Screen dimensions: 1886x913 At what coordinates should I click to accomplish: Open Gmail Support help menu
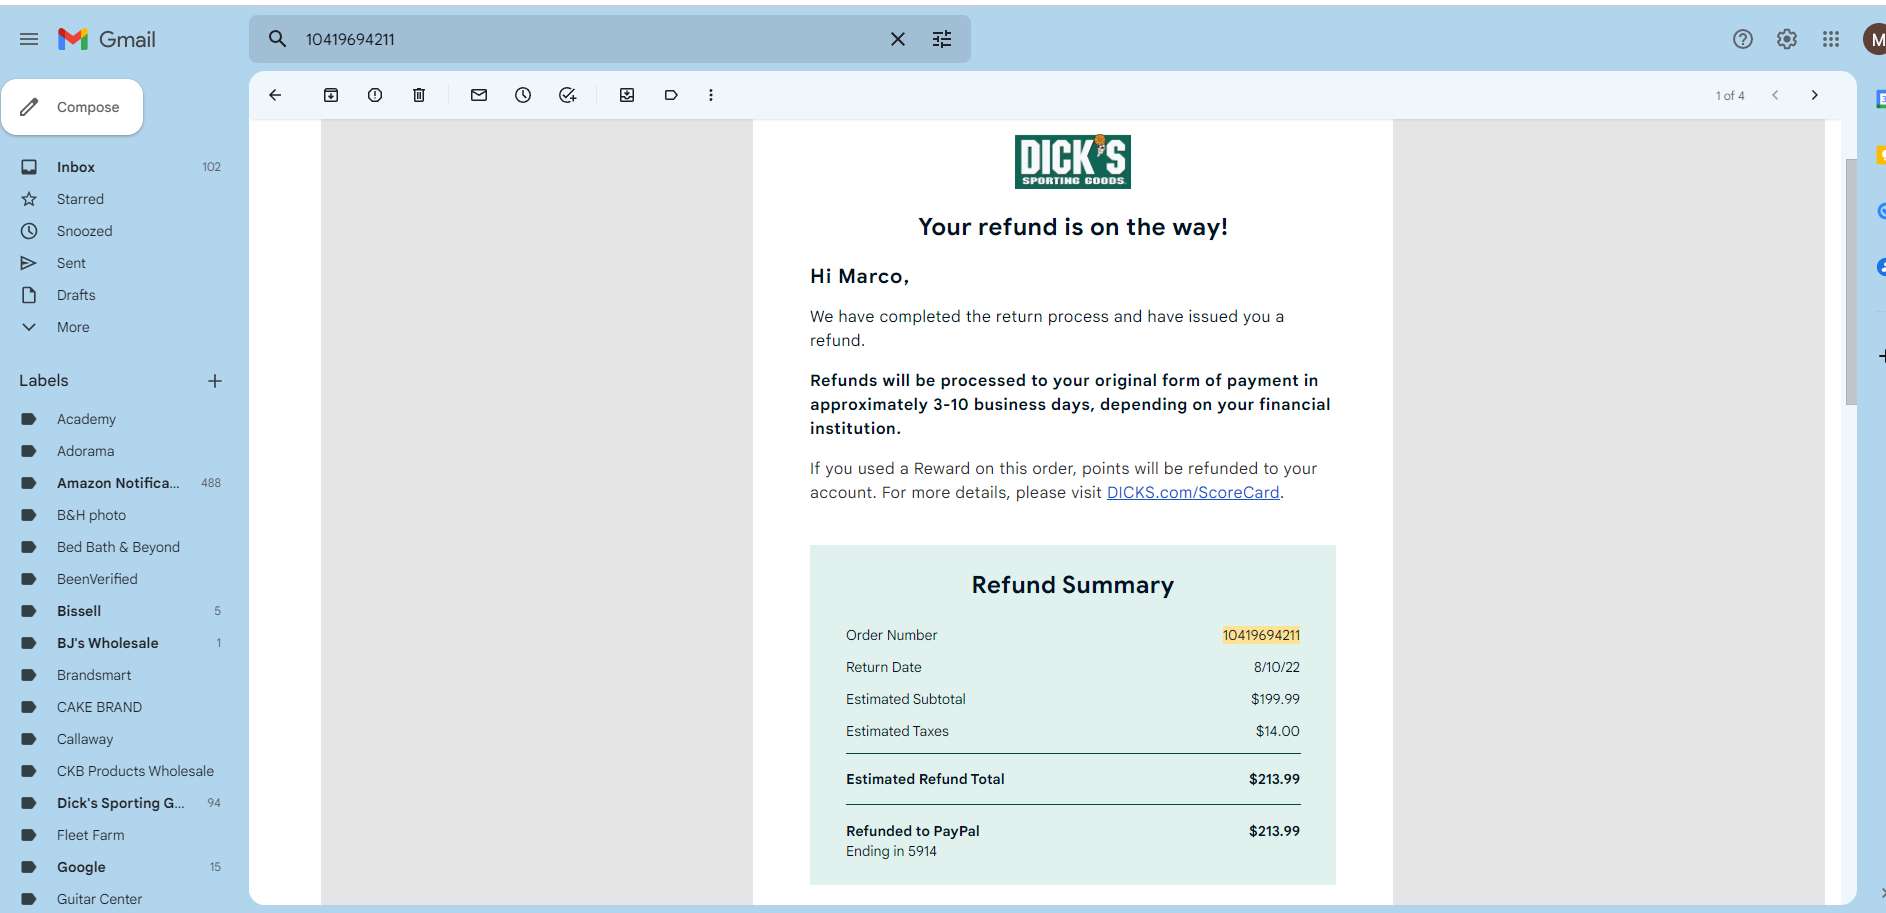tap(1743, 39)
